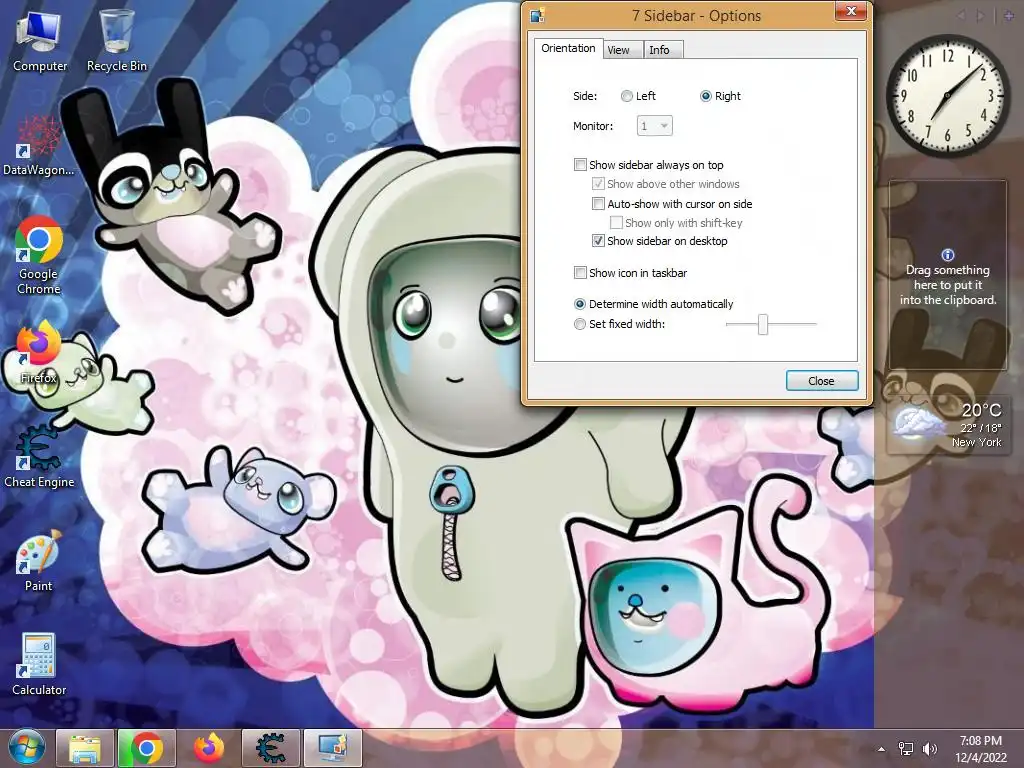This screenshot has height=768, width=1024.
Task: Select the Cheat Engine desktop shortcut
Action: click(39, 457)
